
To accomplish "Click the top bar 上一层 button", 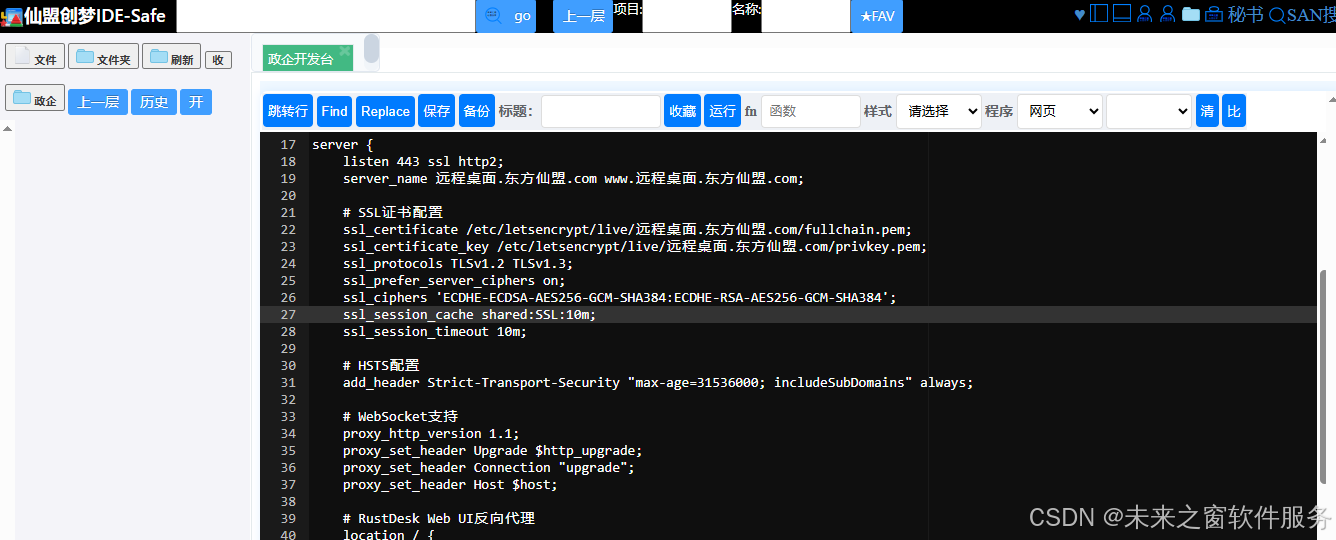I will (583, 16).
